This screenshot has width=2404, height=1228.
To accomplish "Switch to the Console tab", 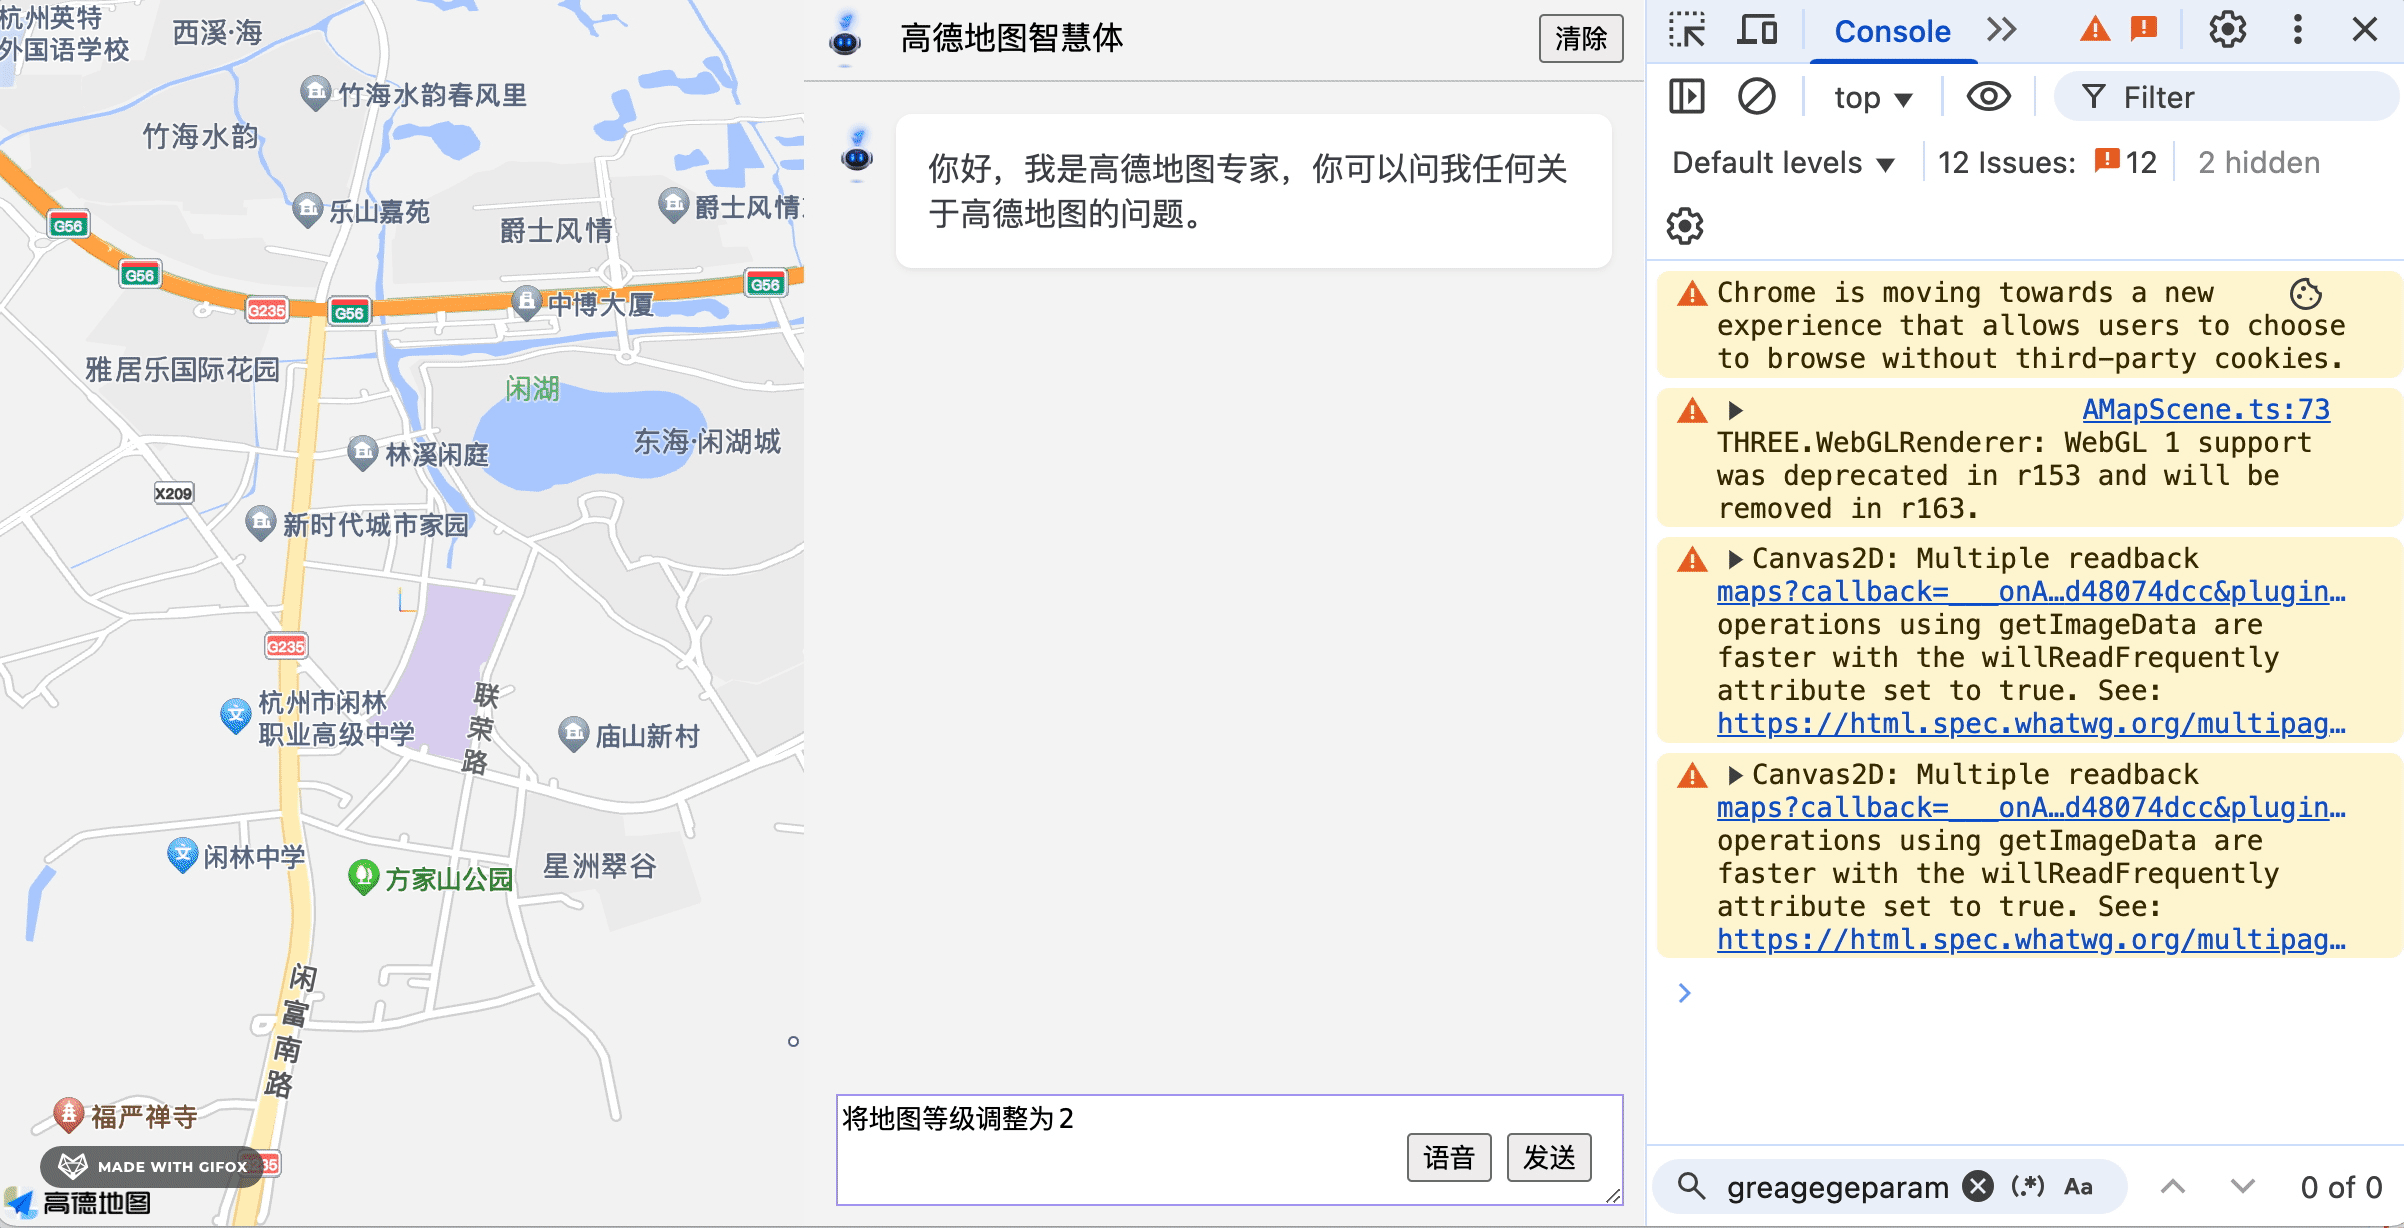I will point(1892,31).
